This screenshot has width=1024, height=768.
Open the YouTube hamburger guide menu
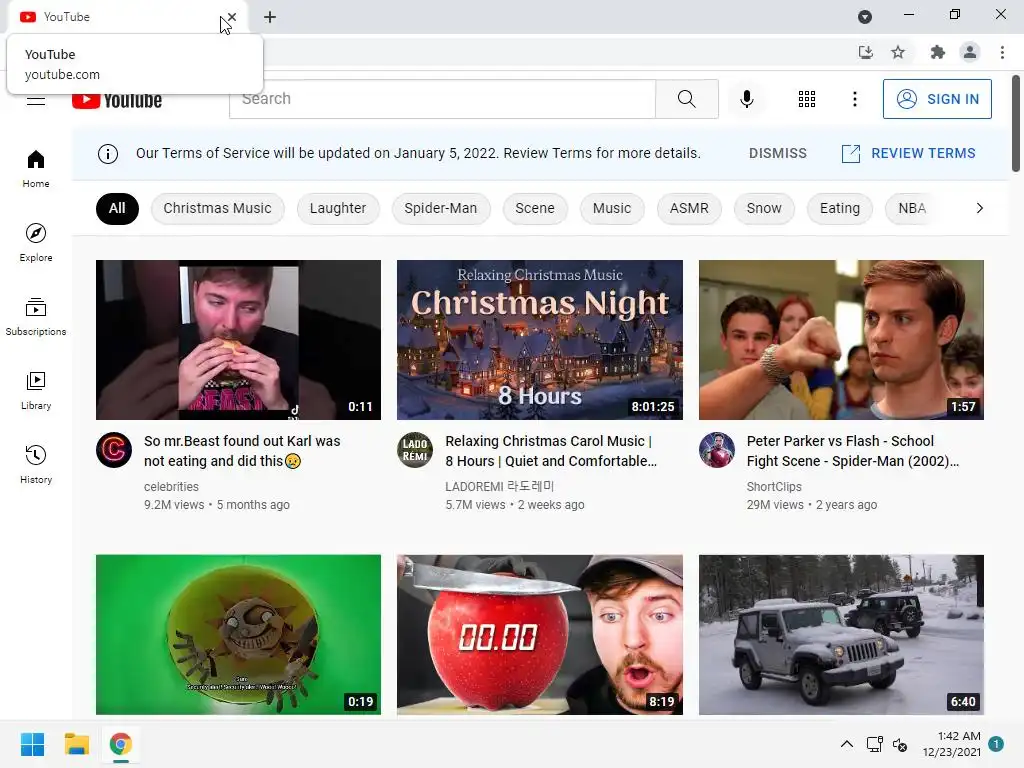(x=36, y=100)
